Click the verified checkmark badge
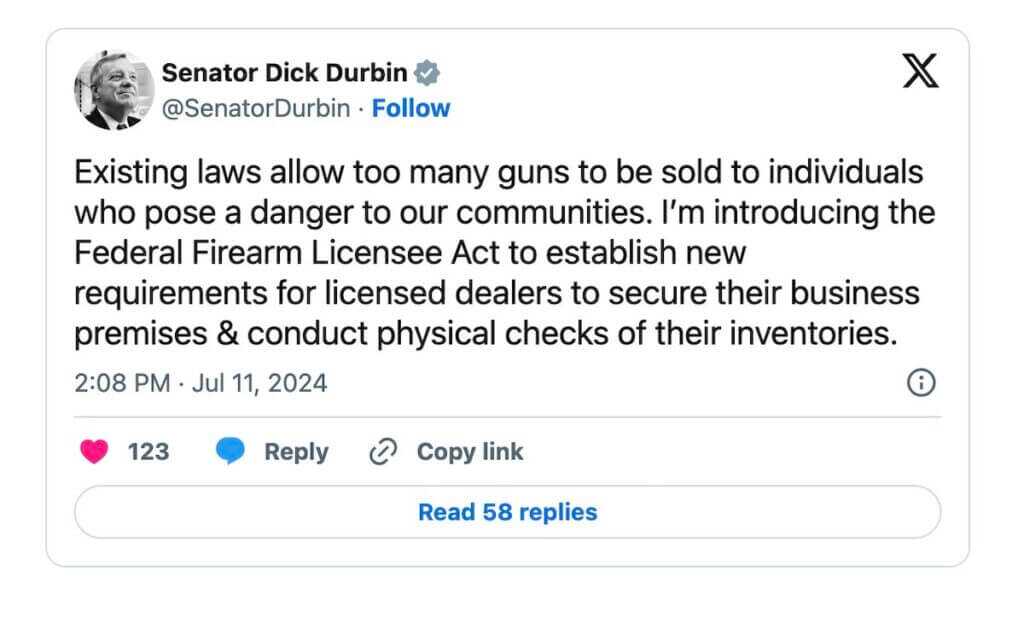Image resolution: width=1024 pixels, height=617 pixels. coord(428,71)
